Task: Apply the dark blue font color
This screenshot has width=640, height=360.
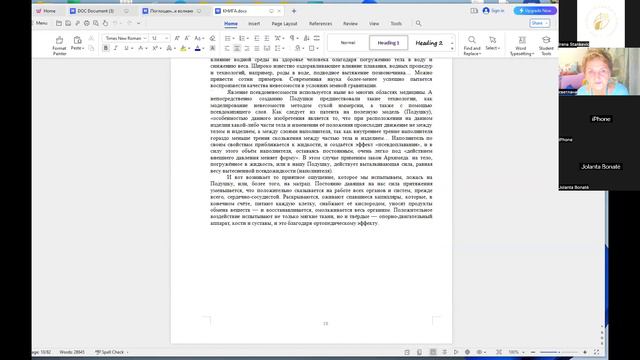Action: [198, 48]
